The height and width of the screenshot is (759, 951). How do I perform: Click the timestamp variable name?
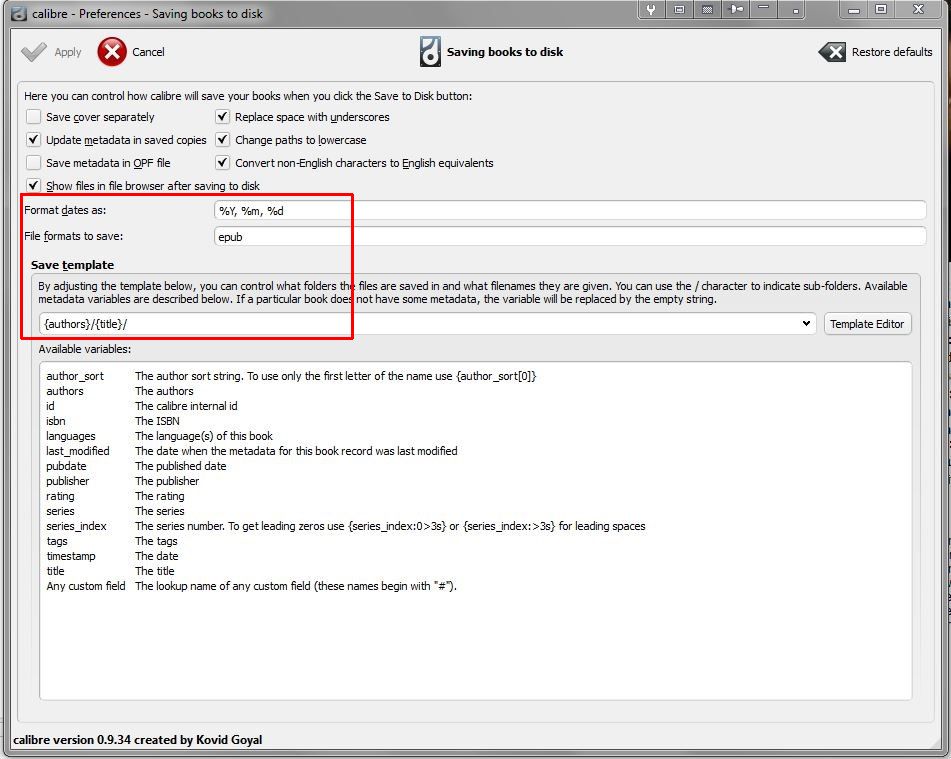(71, 556)
